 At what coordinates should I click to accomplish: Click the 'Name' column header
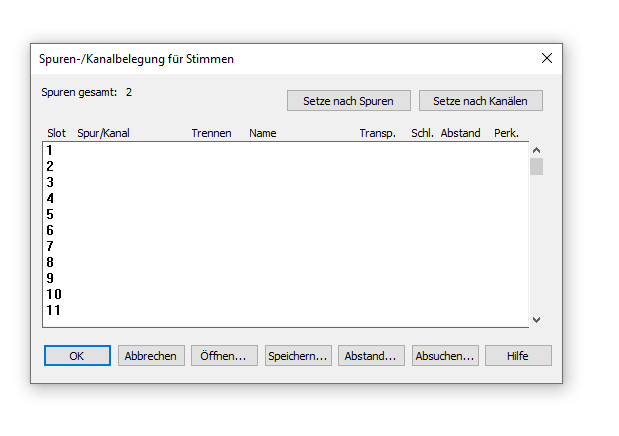[263, 133]
